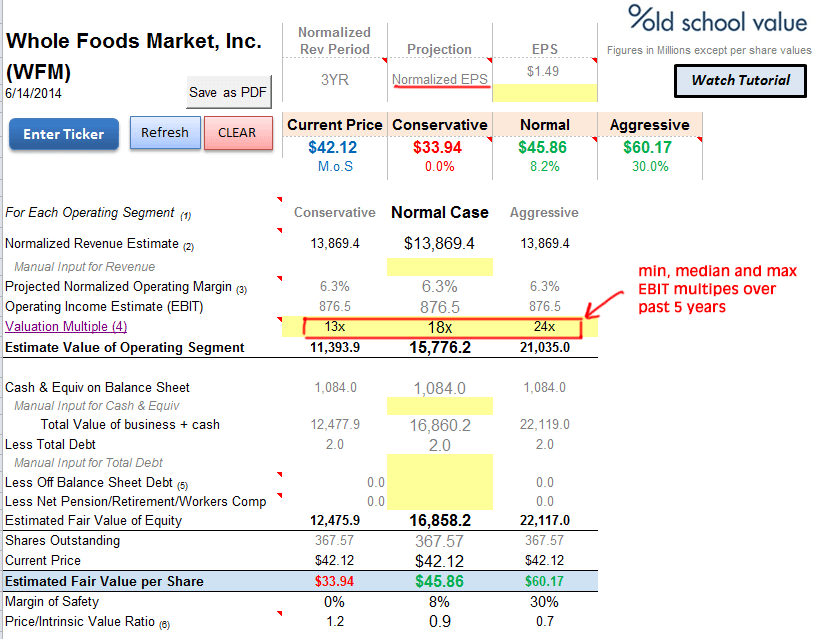Click the 0.0% margin under Conservative
The width and height of the screenshot is (815, 639).
(440, 167)
